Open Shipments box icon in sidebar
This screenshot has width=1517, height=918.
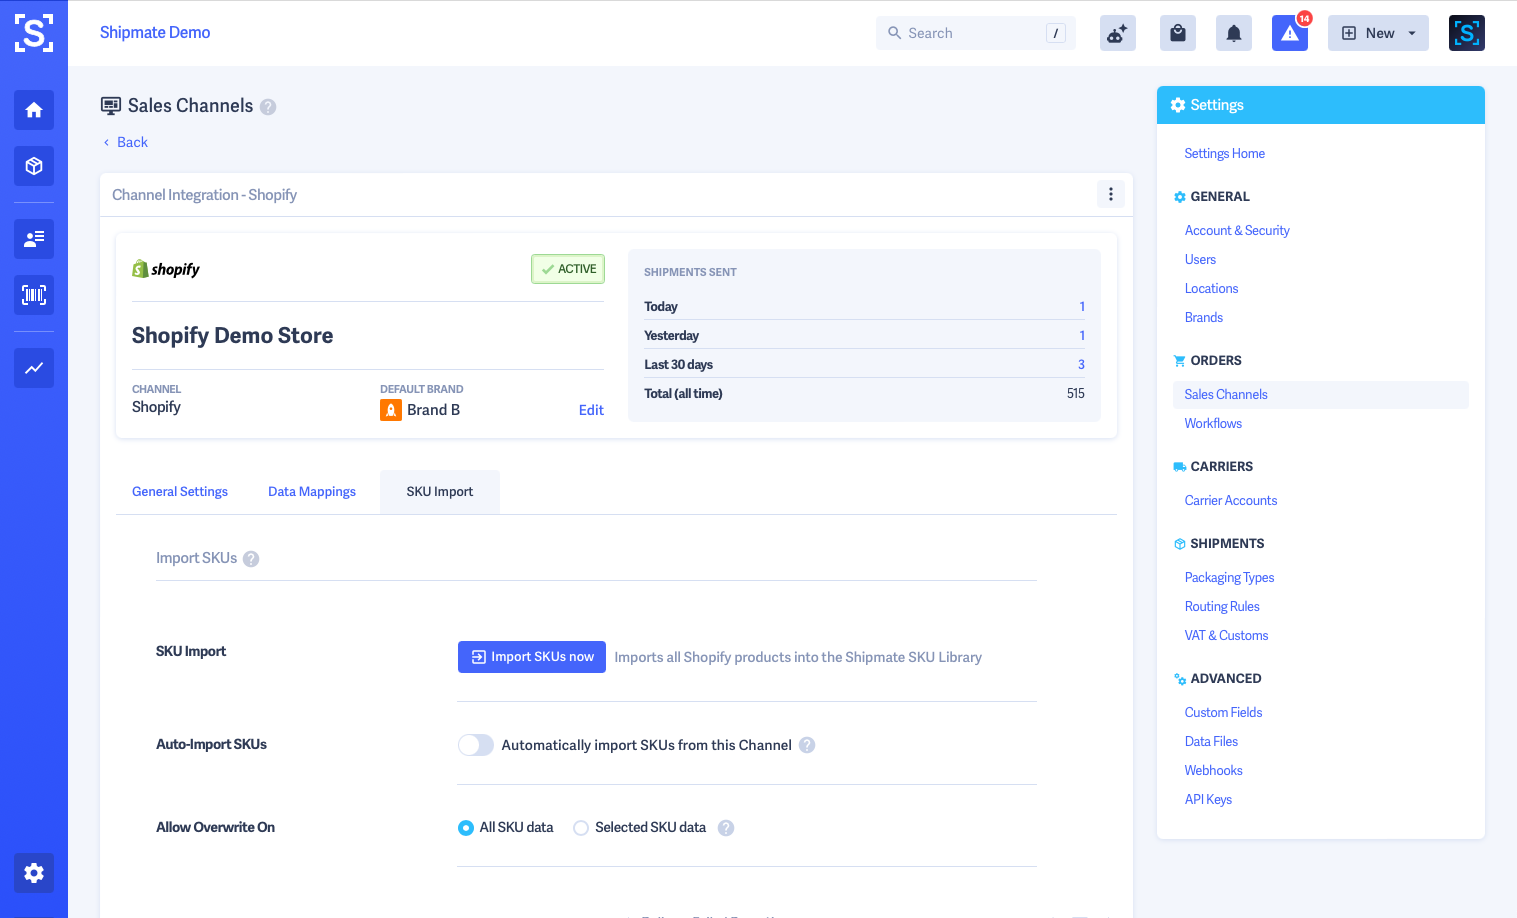tap(34, 166)
